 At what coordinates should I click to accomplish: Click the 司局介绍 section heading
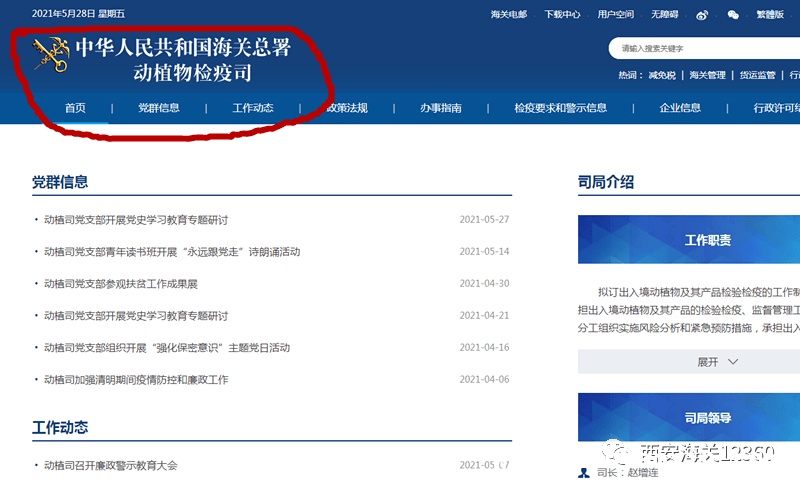606,182
